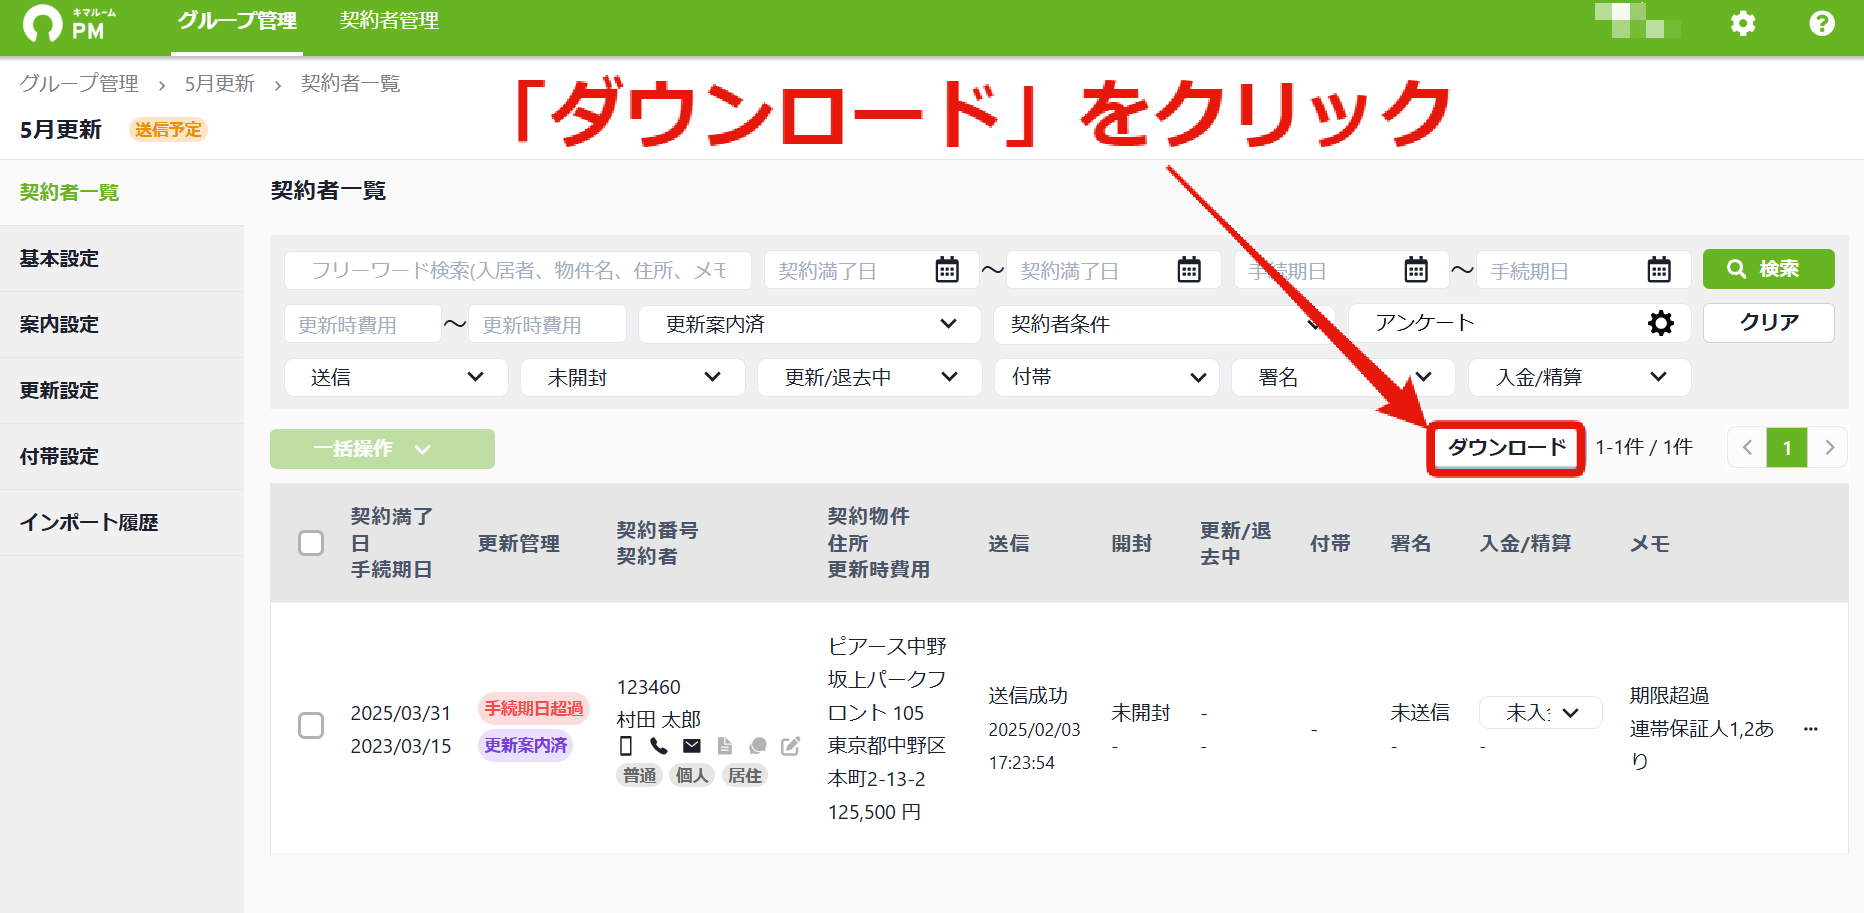Open 署名 filter dropdown
Viewport: 1864px width, 913px height.
[x=1343, y=377]
